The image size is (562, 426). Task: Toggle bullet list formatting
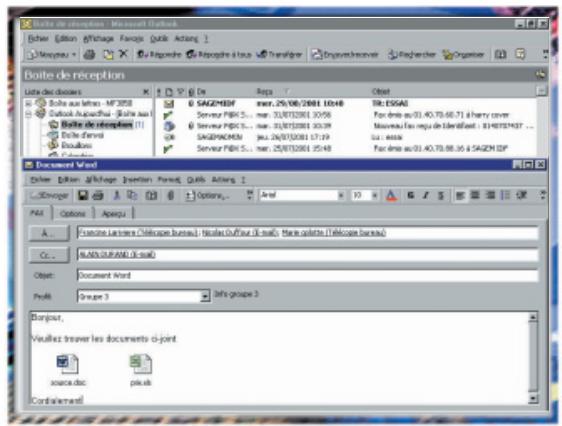[505, 196]
